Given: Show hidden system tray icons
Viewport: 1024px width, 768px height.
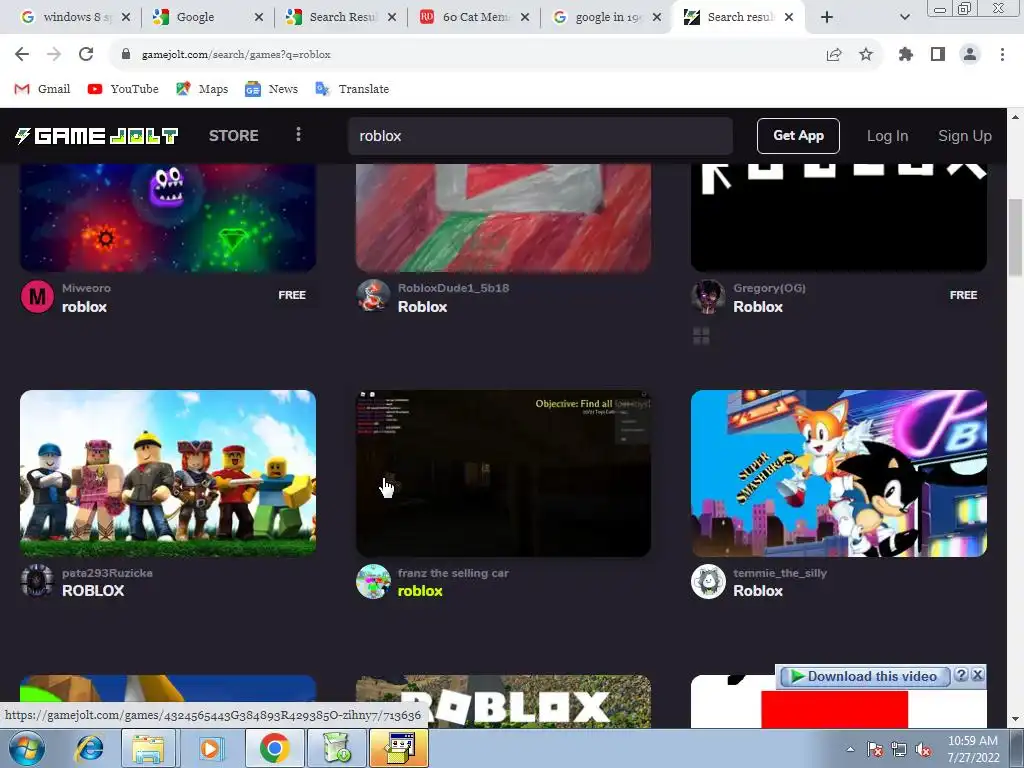Looking at the screenshot, I should (x=850, y=749).
